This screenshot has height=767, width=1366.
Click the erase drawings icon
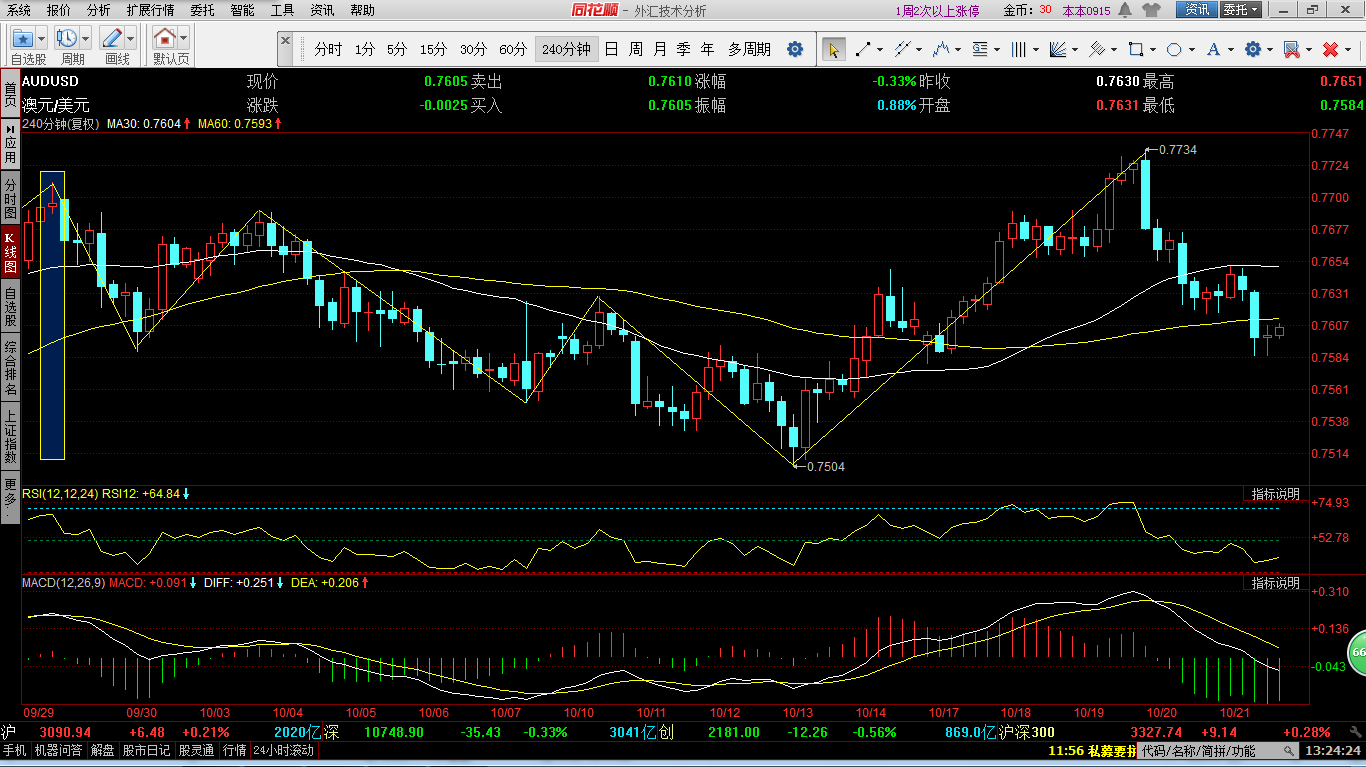pyautogui.click(x=1291, y=49)
